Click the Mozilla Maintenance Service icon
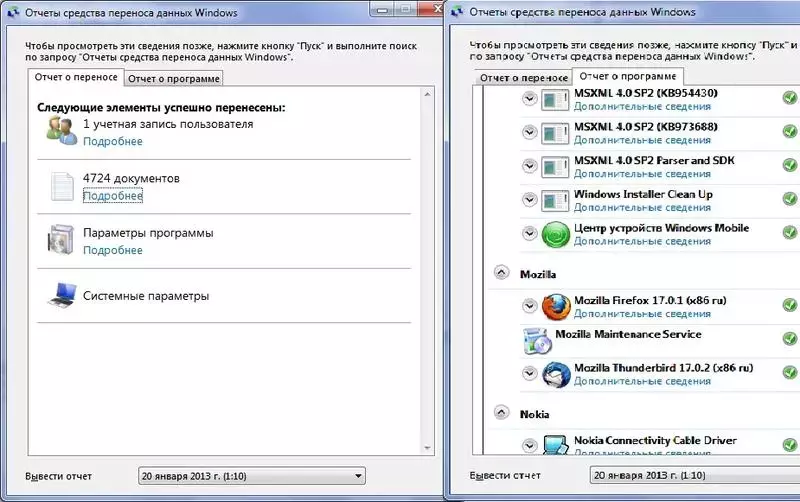 coord(537,340)
